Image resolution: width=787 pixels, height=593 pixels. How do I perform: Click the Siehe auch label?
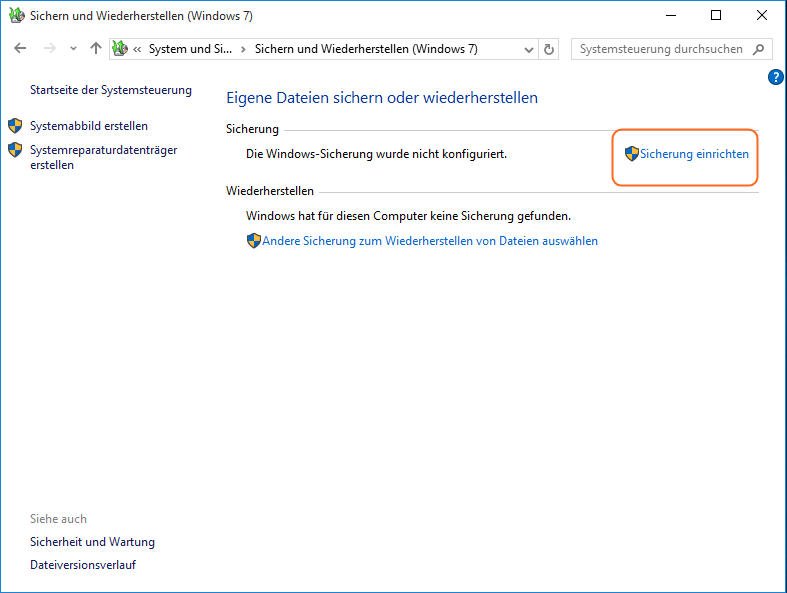point(58,519)
